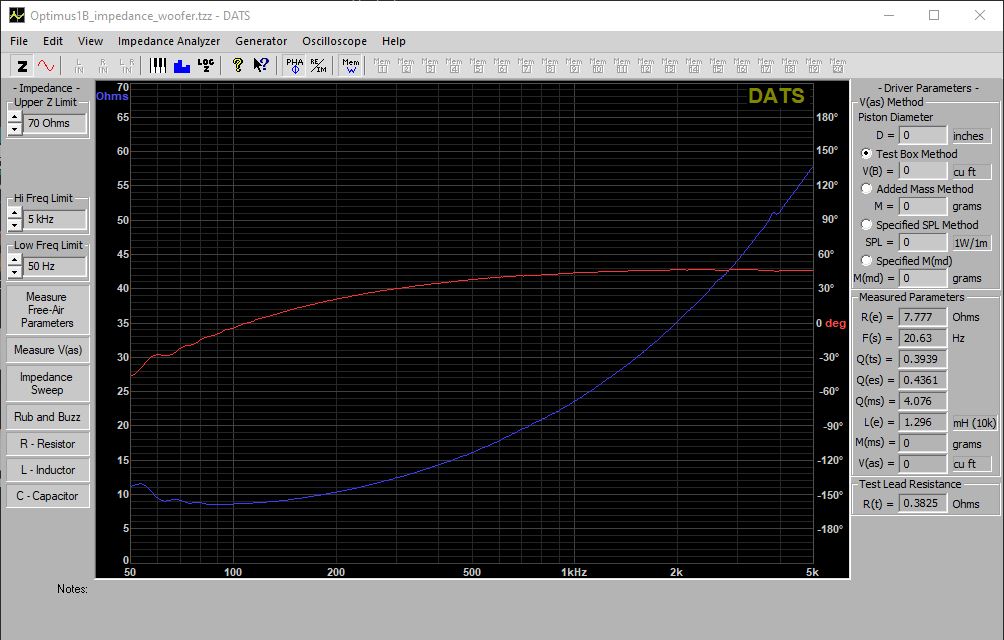Click the arrow question mark context help icon
Image resolution: width=1004 pixels, height=640 pixels.
click(x=261, y=65)
